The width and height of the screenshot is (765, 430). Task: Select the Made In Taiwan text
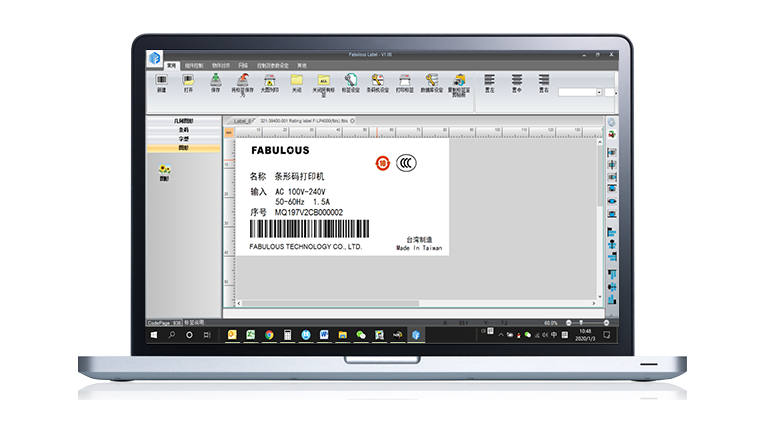click(x=419, y=248)
